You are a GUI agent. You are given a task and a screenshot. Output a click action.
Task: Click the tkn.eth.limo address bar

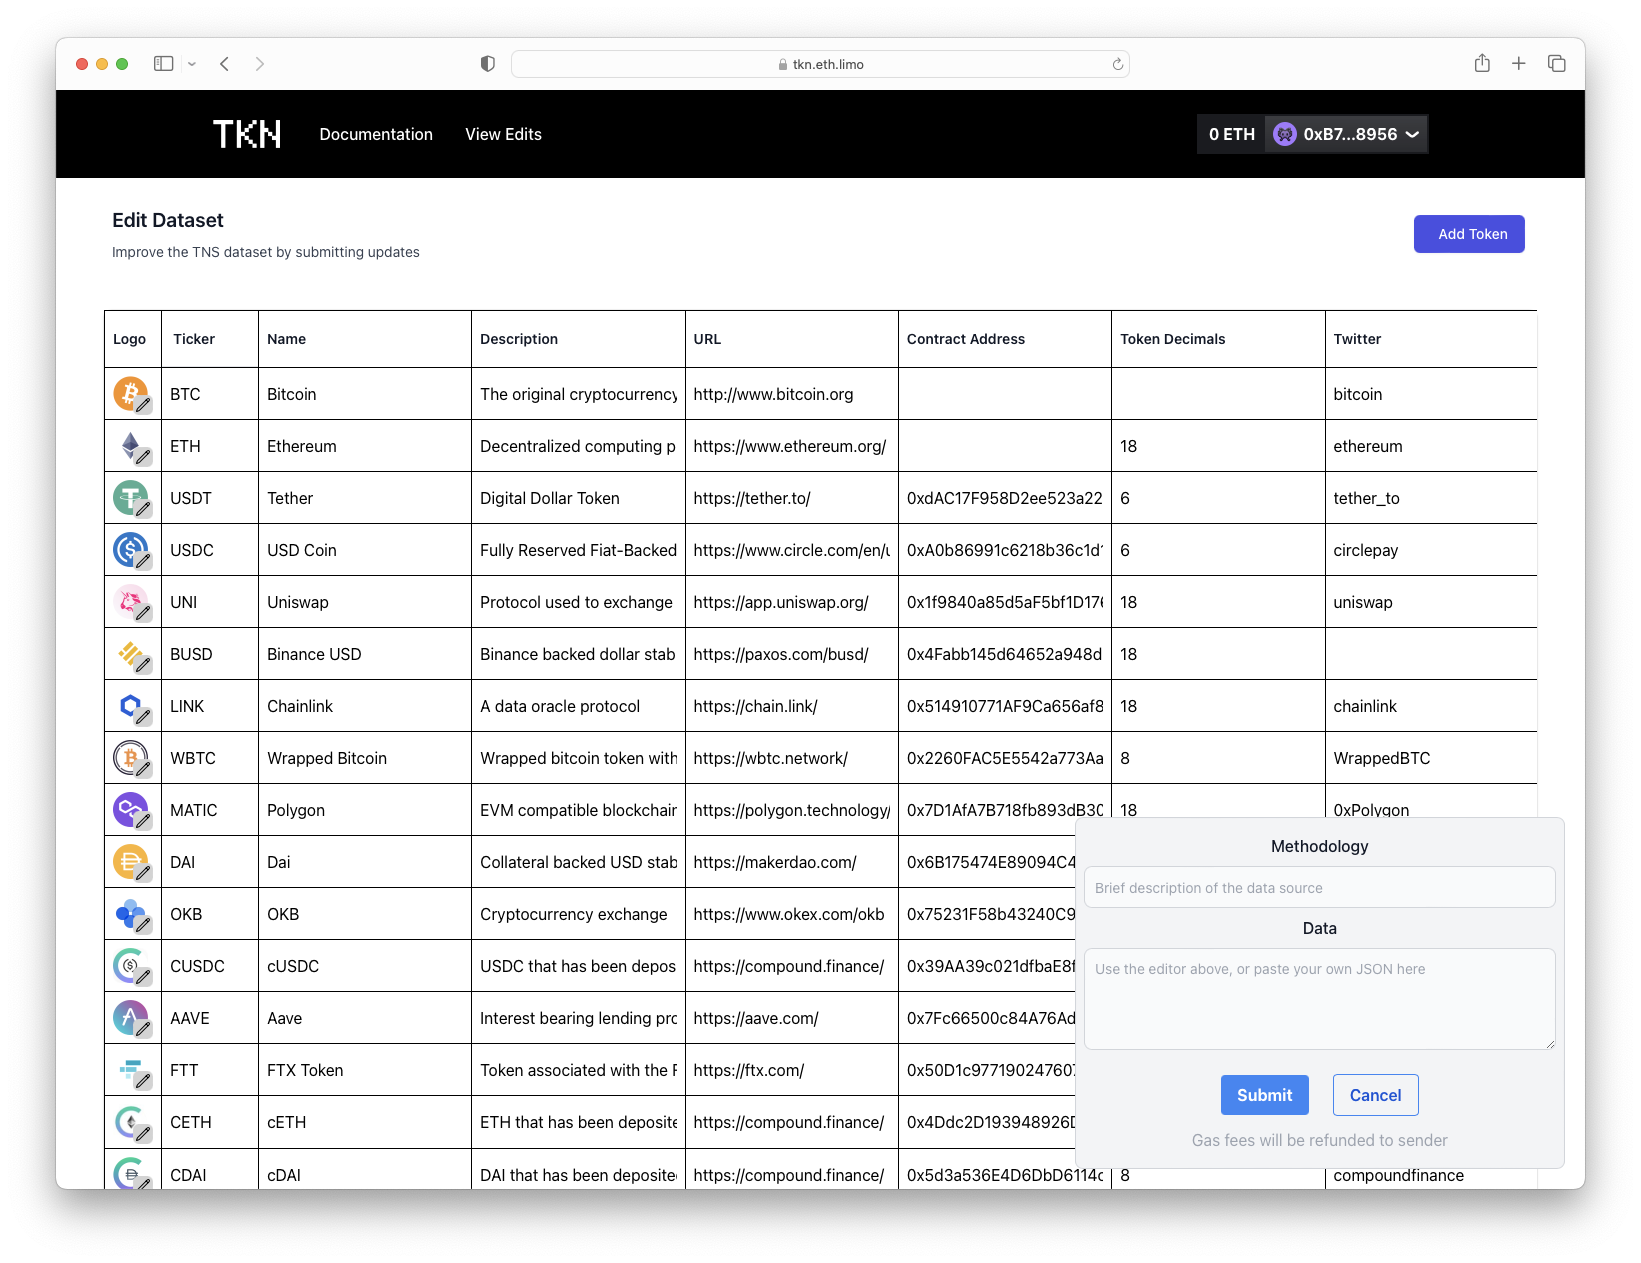click(x=820, y=64)
